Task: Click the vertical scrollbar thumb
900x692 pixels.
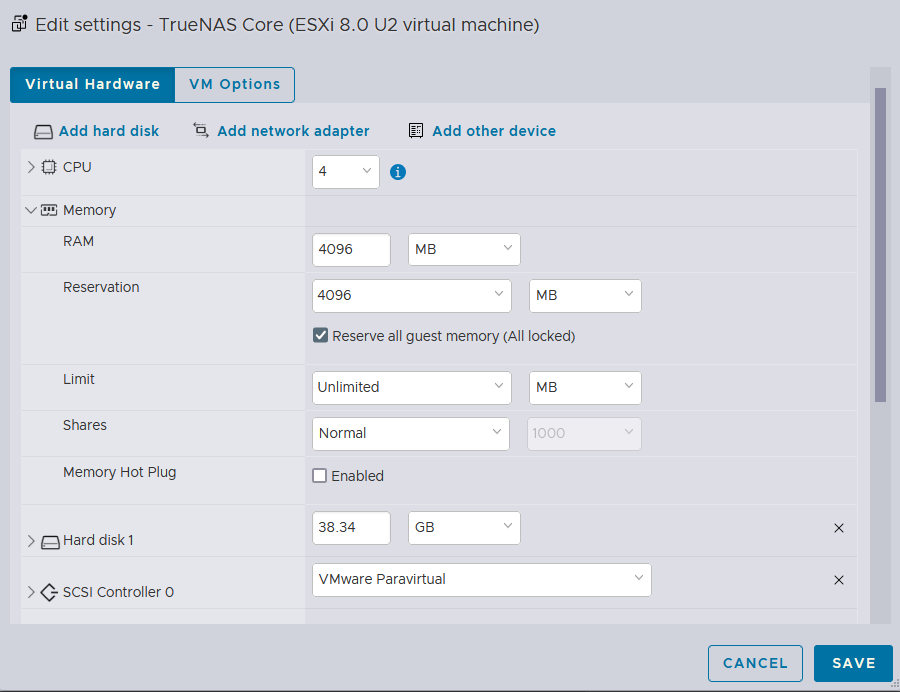Action: tap(880, 245)
